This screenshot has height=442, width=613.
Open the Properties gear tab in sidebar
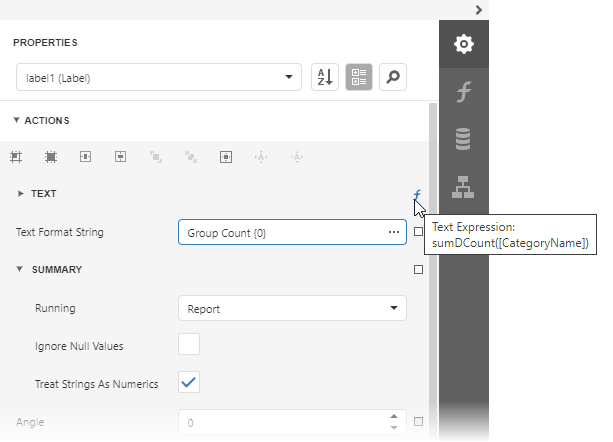(x=463, y=44)
